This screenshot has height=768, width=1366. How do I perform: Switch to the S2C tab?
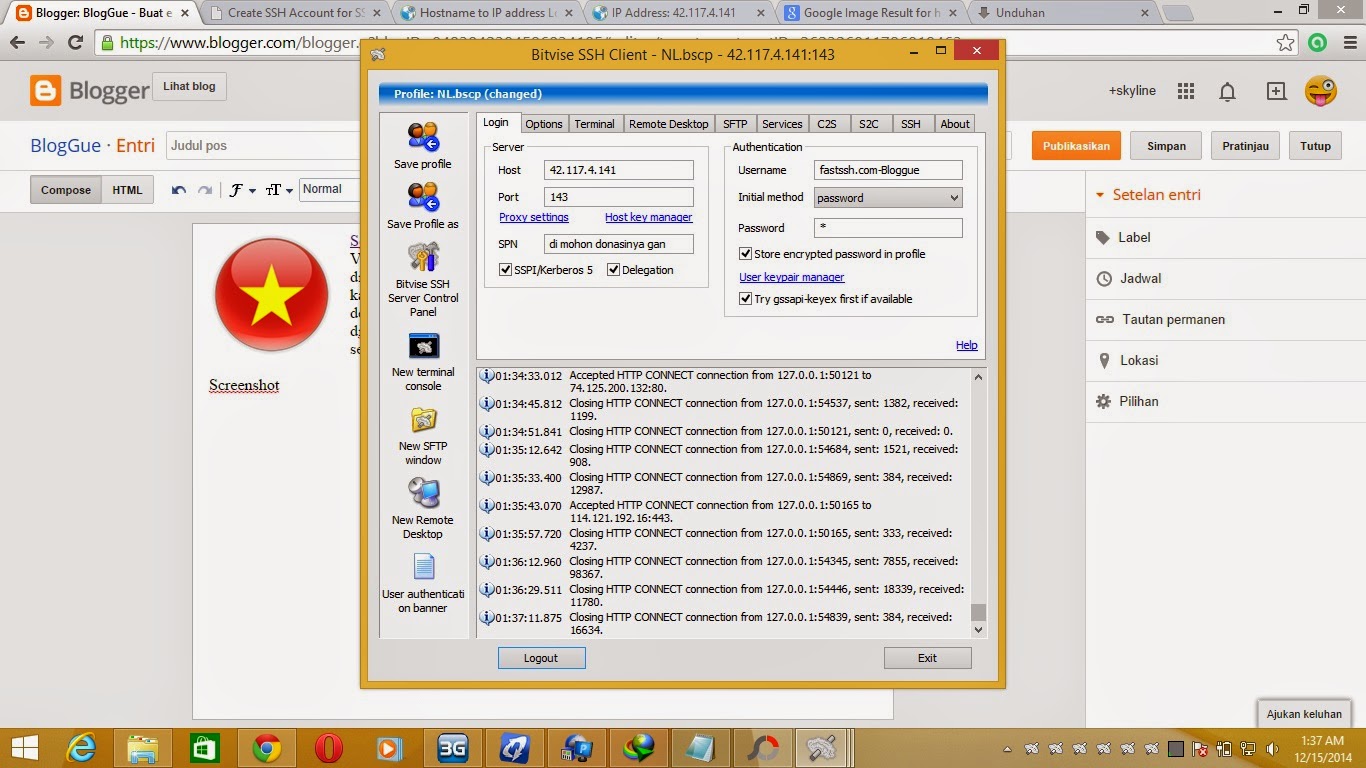tap(869, 124)
